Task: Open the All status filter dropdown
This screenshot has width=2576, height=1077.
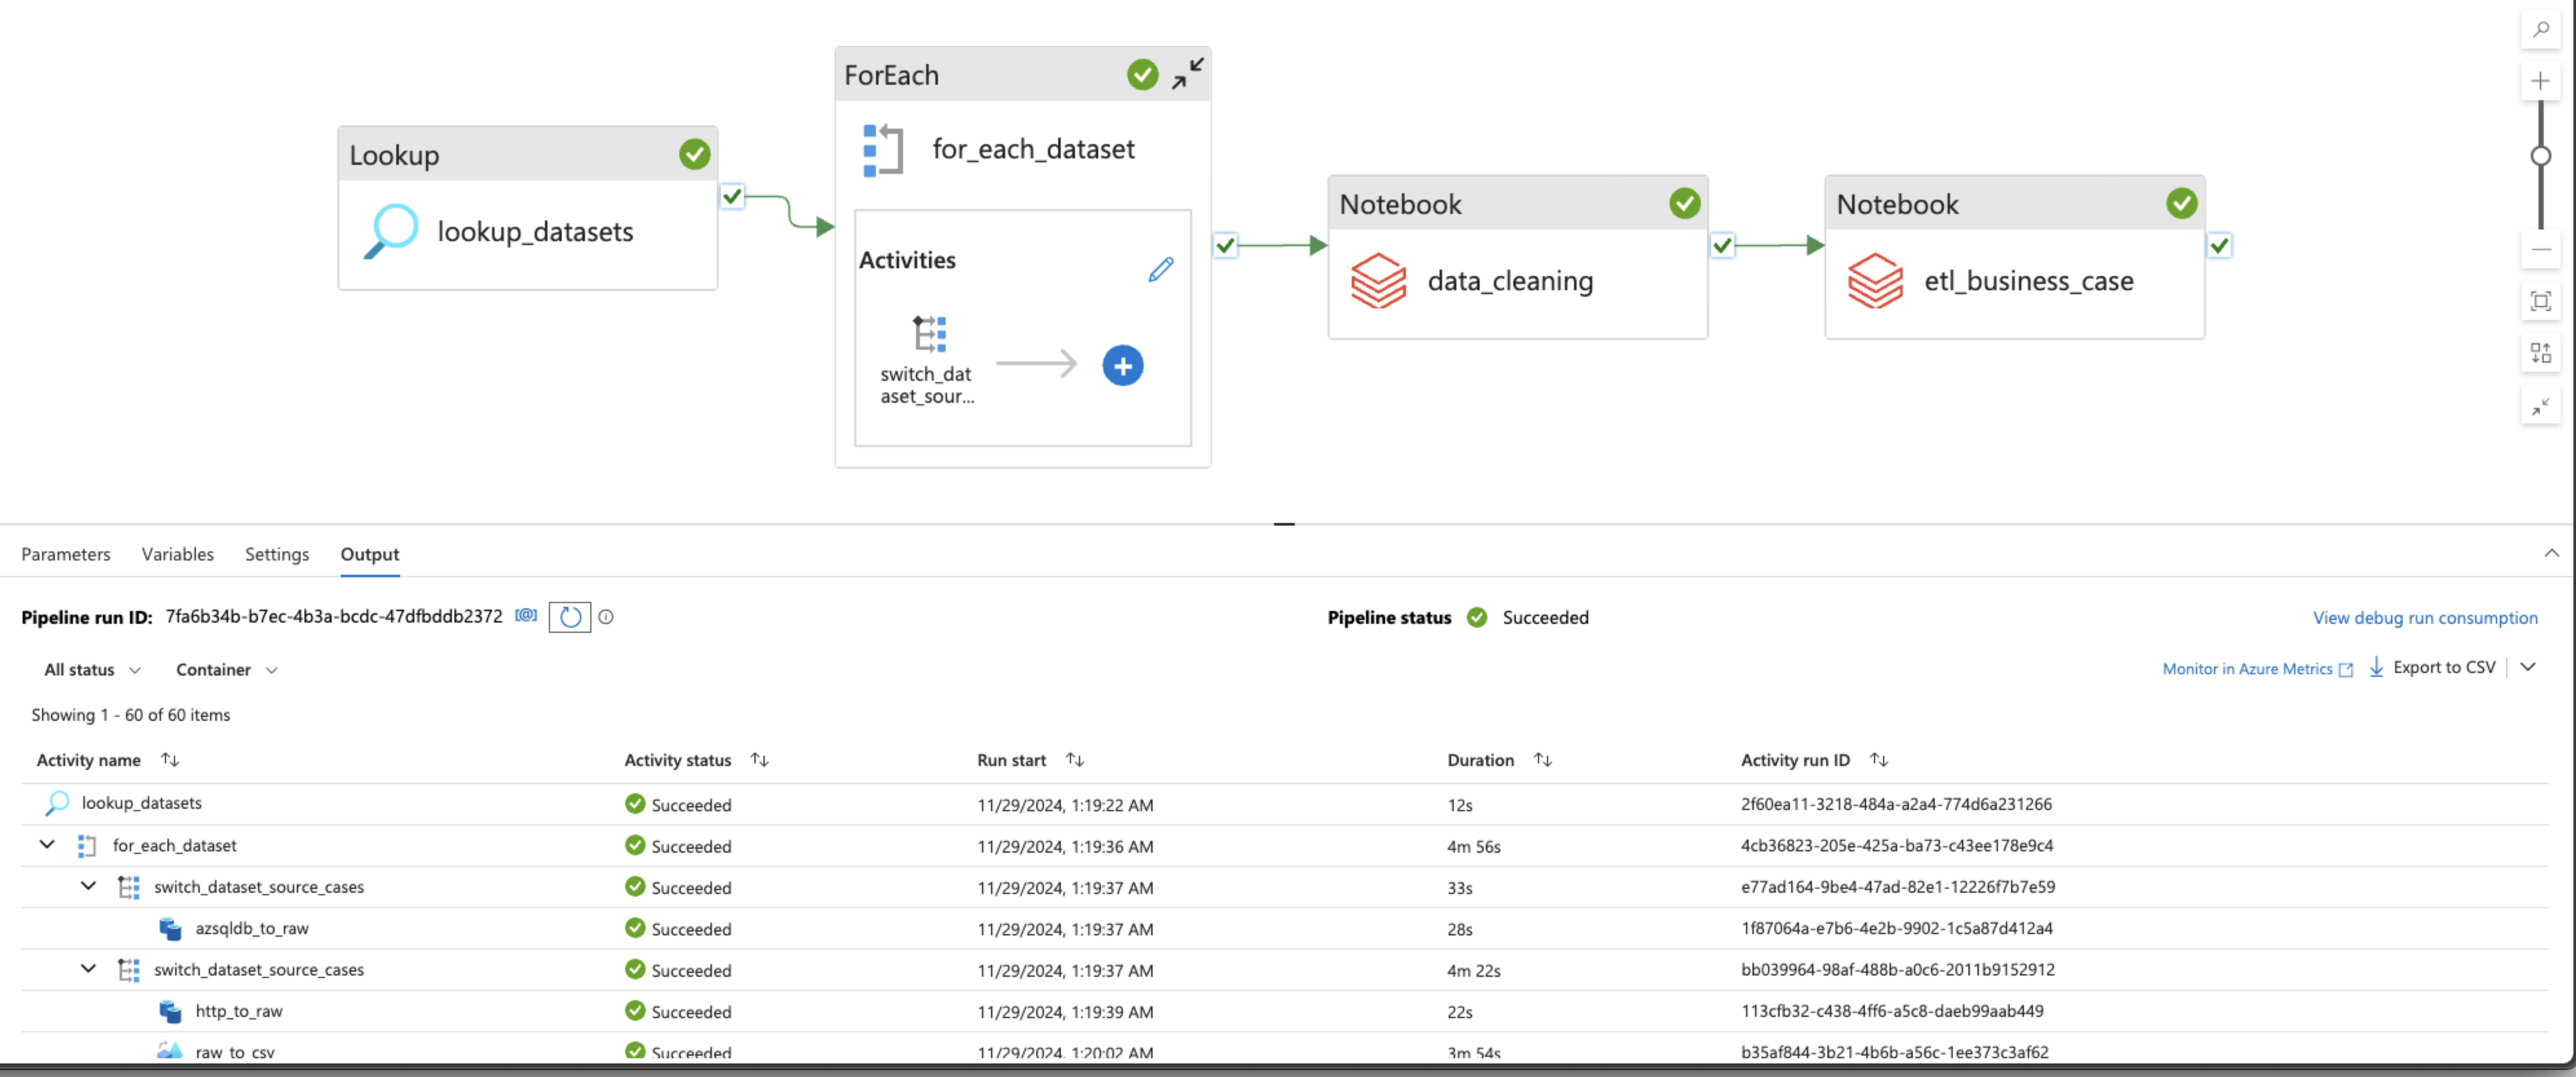Action: pyautogui.click(x=92, y=670)
